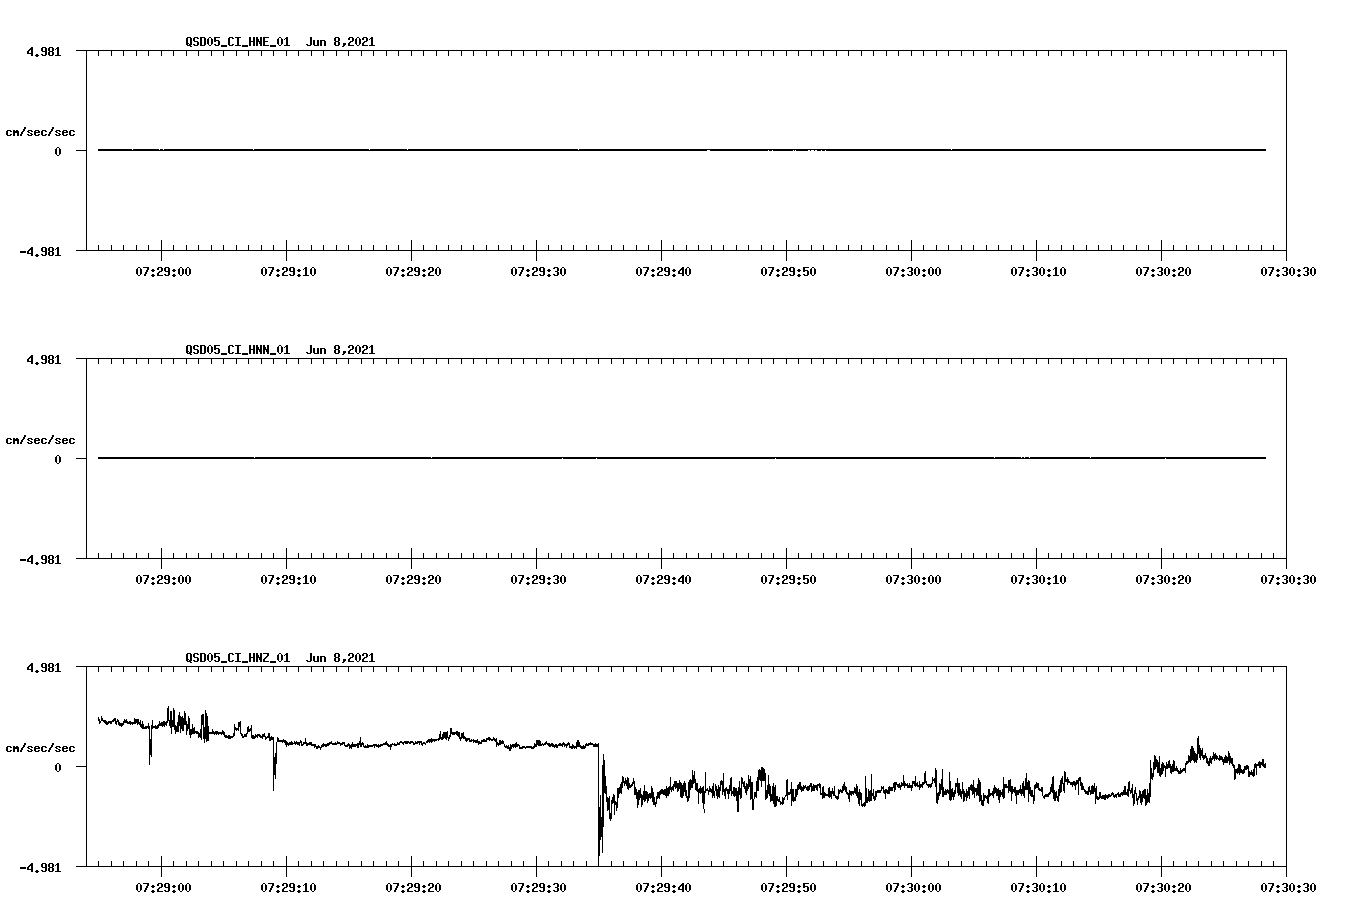
Task: Click the 07:29:10 time label under HNN plot
Action: (288, 579)
